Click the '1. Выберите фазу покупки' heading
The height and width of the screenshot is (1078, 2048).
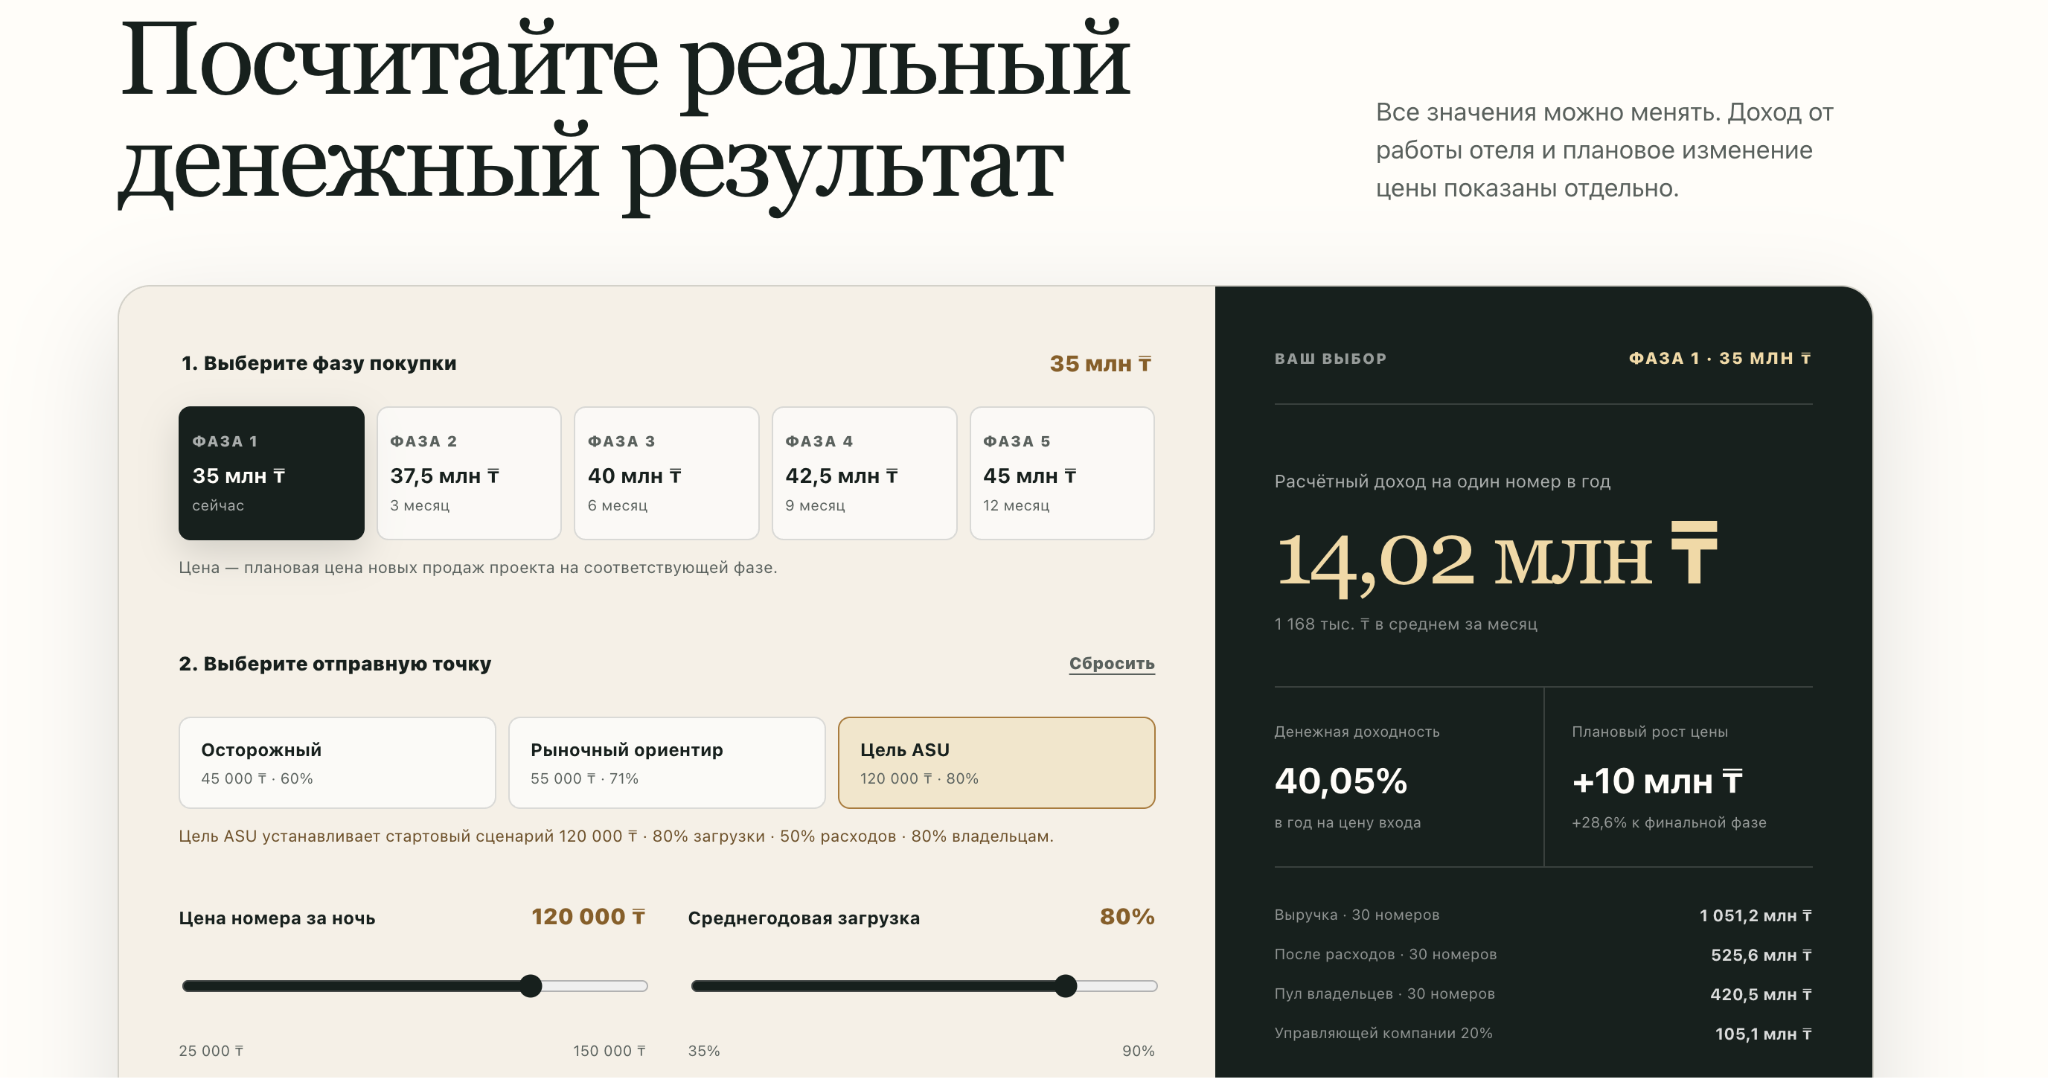[x=318, y=363]
